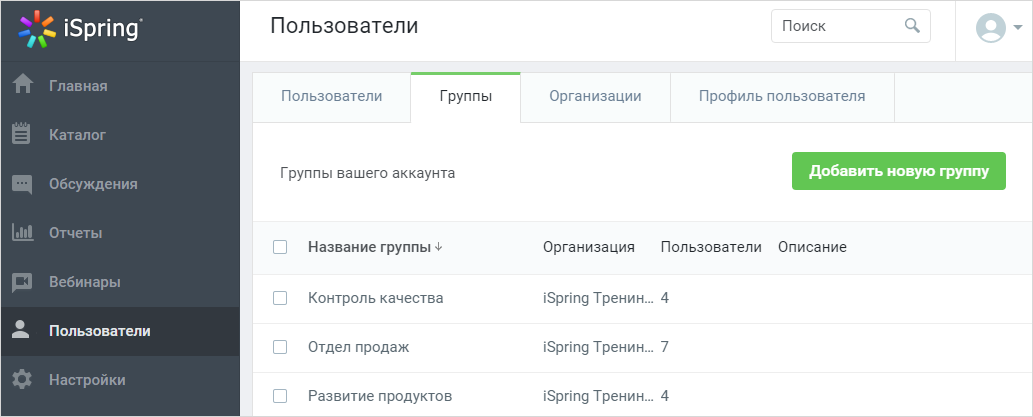Click the Пользователи column header in table
The width and height of the screenshot is (1033, 417).
coord(711,247)
